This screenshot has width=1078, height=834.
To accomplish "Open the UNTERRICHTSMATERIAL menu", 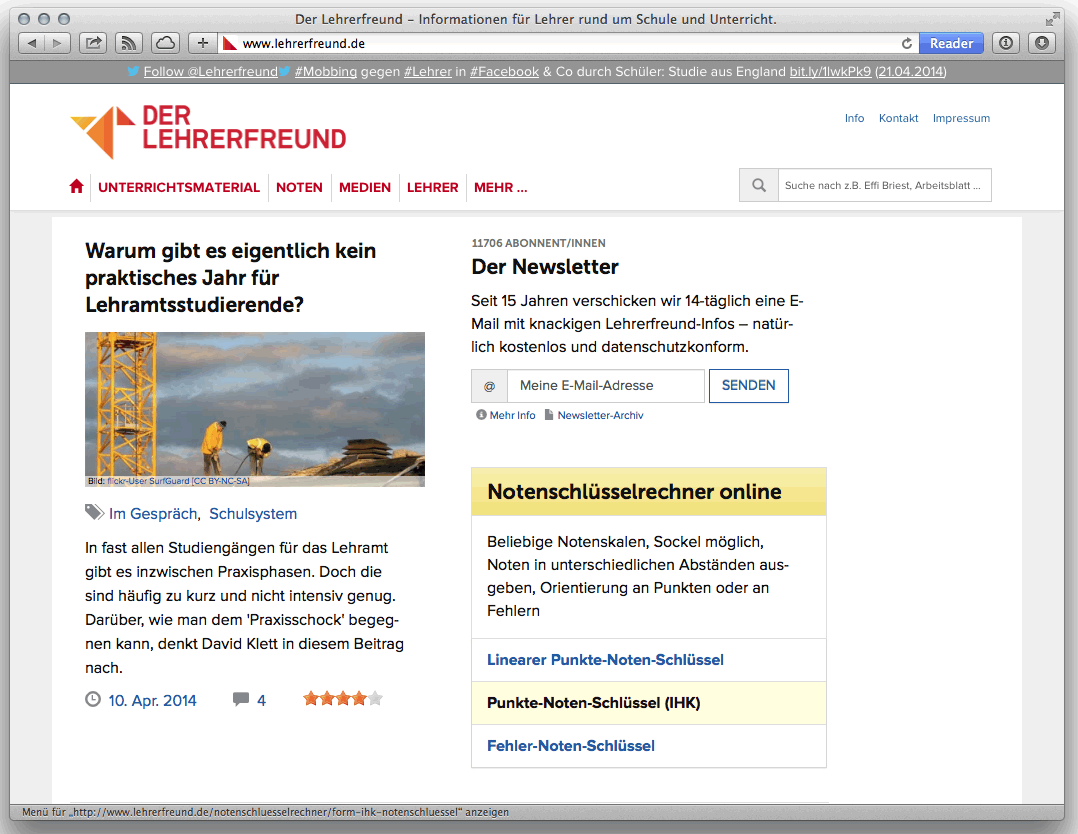I will pyautogui.click(x=179, y=187).
